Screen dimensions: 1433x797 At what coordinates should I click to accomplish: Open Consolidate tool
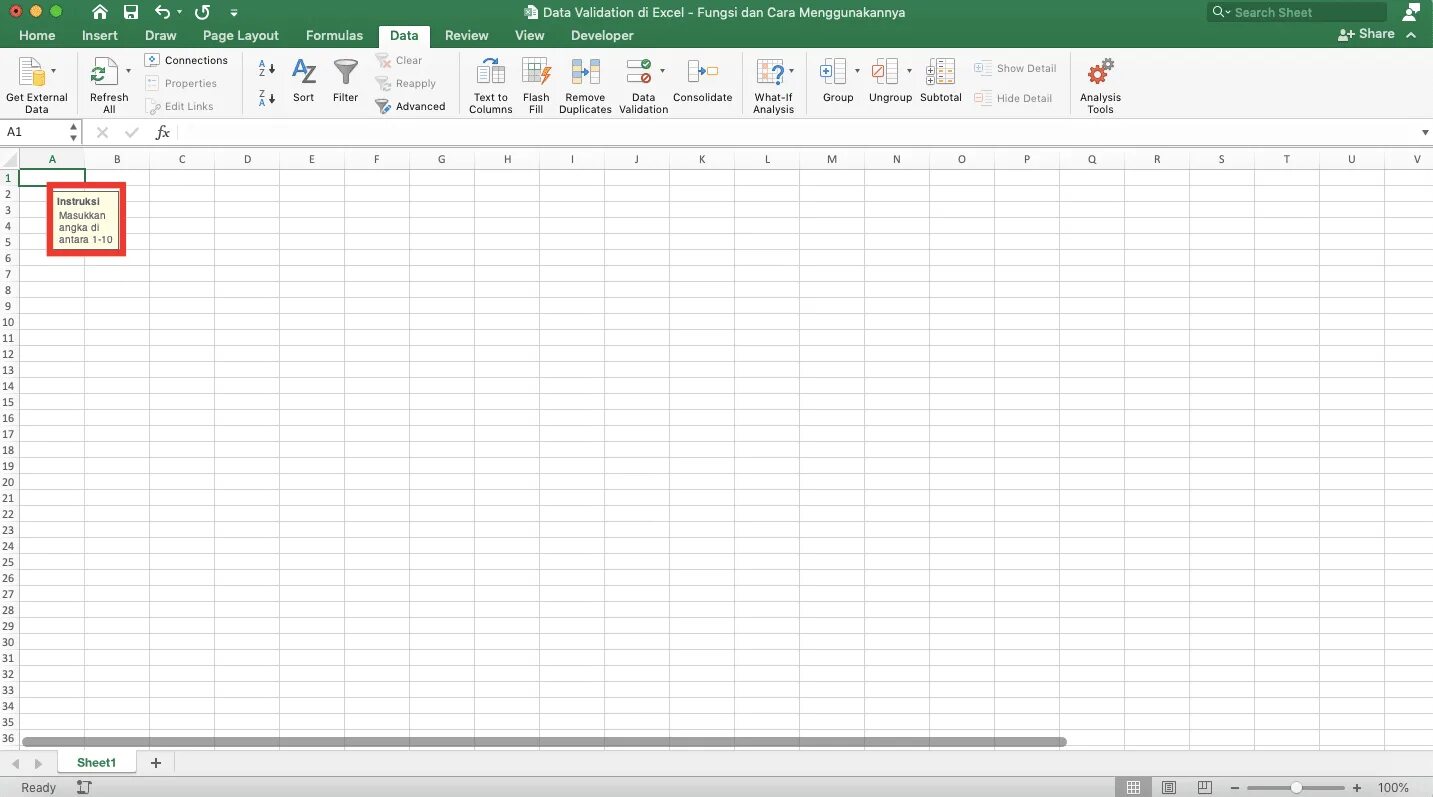click(x=702, y=81)
